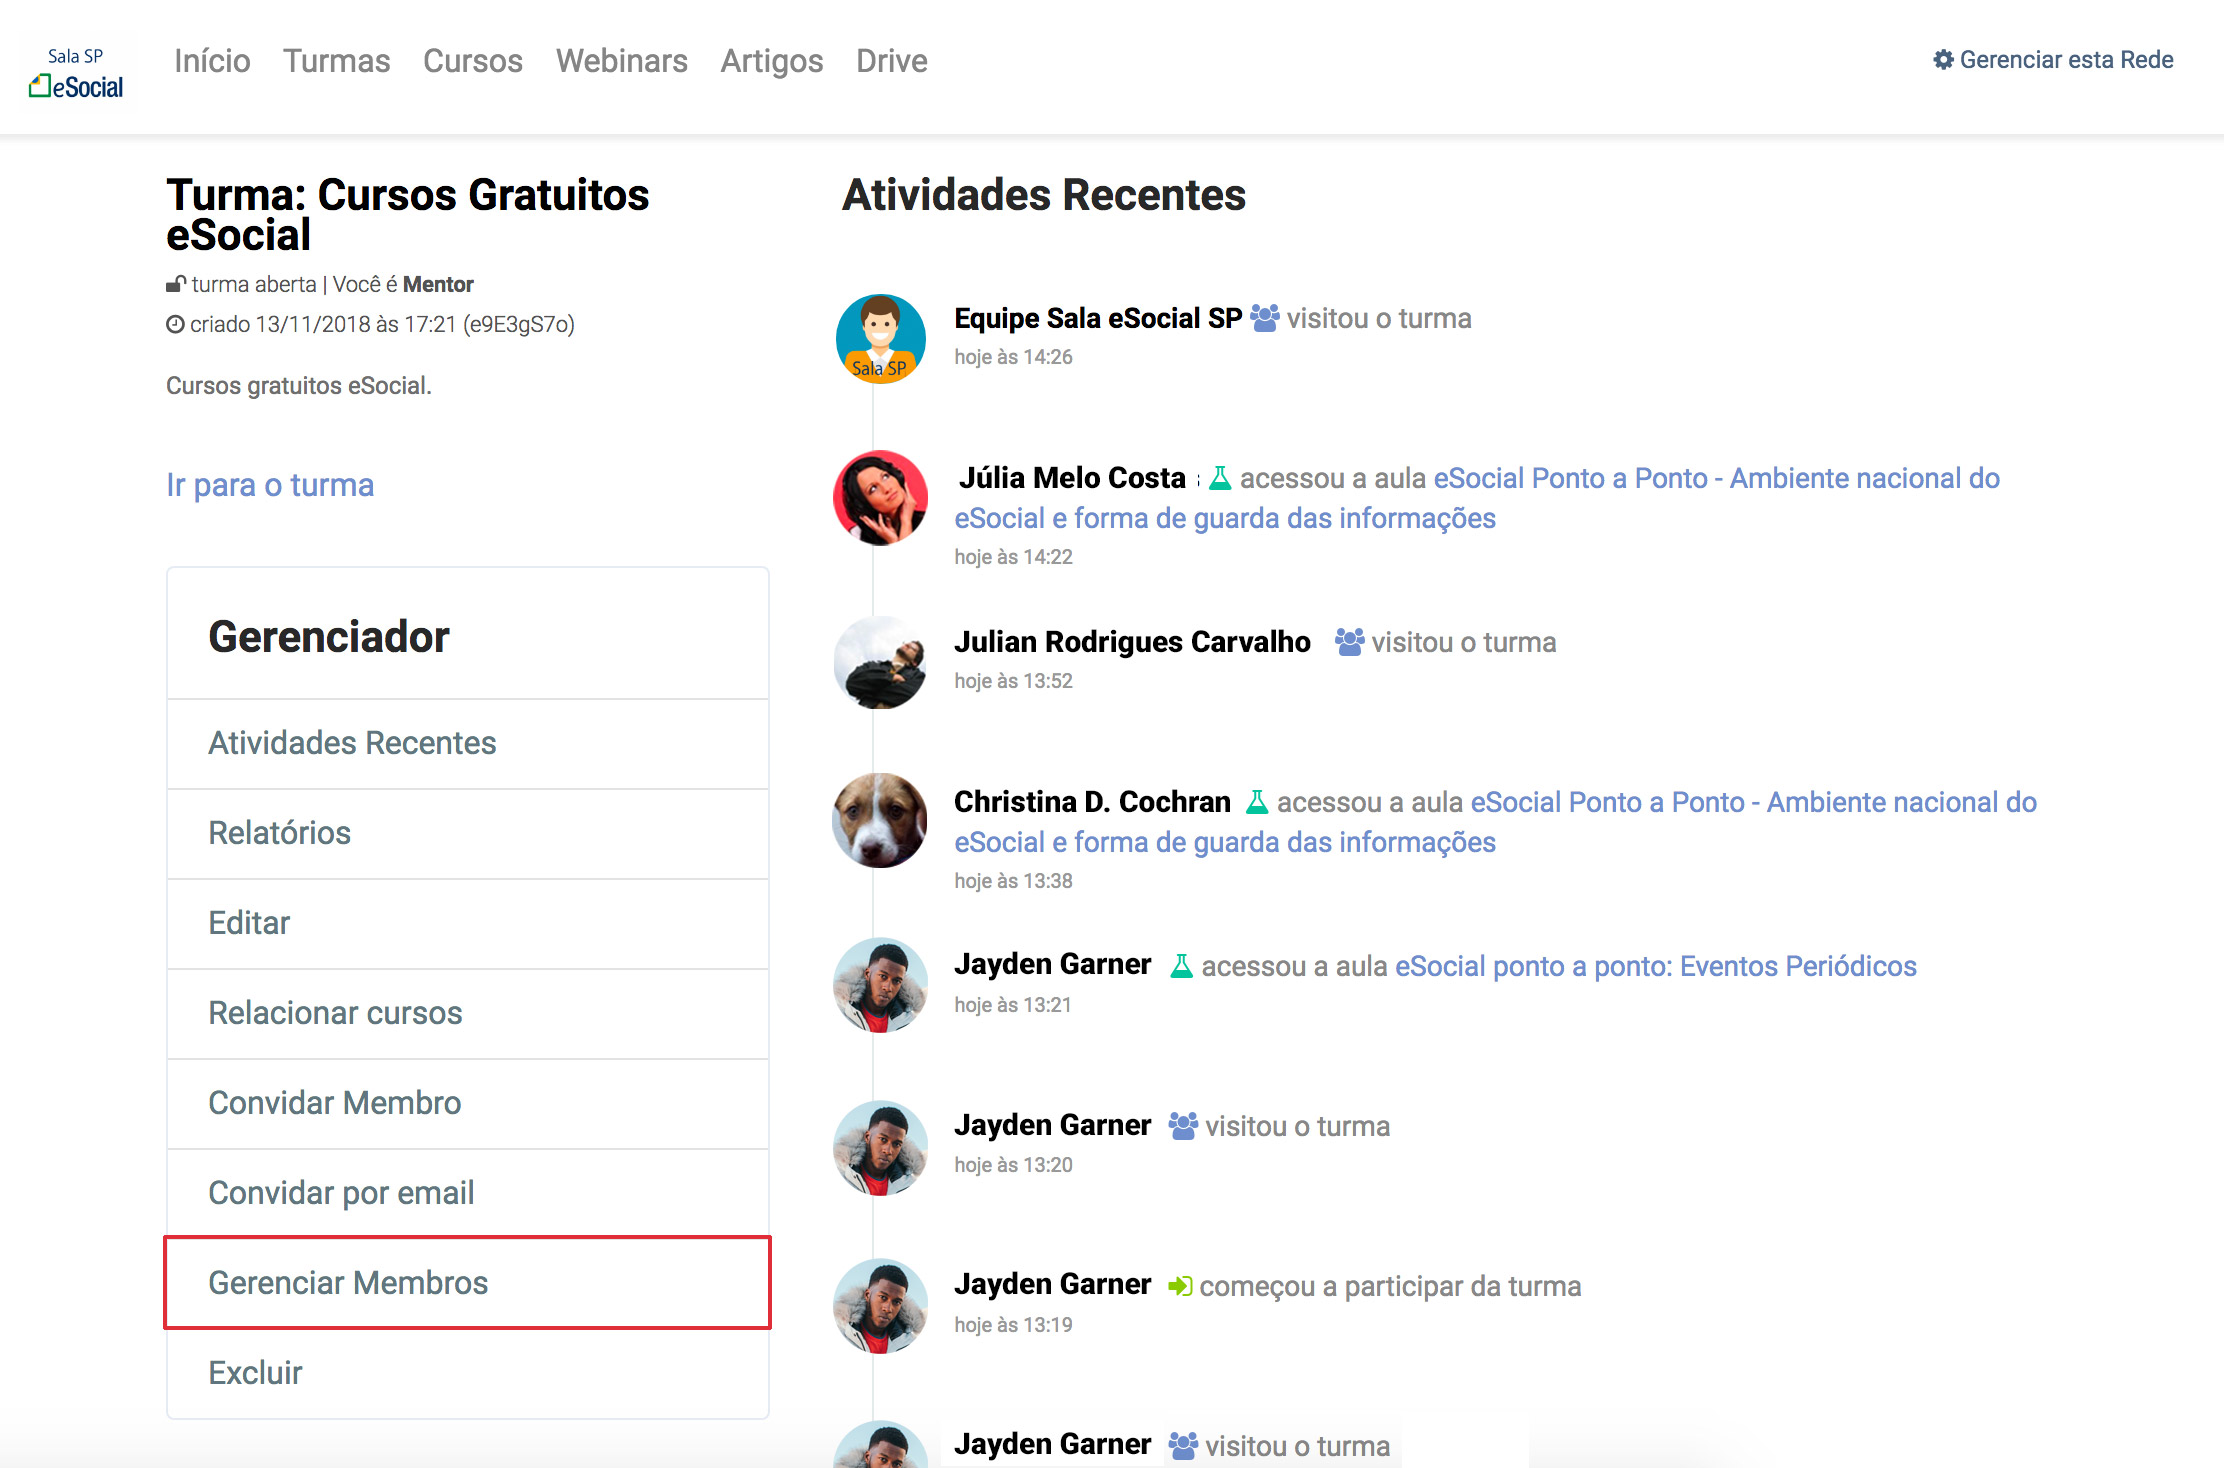Open the Turmas navigation item
This screenshot has width=2224, height=1468.
click(336, 61)
